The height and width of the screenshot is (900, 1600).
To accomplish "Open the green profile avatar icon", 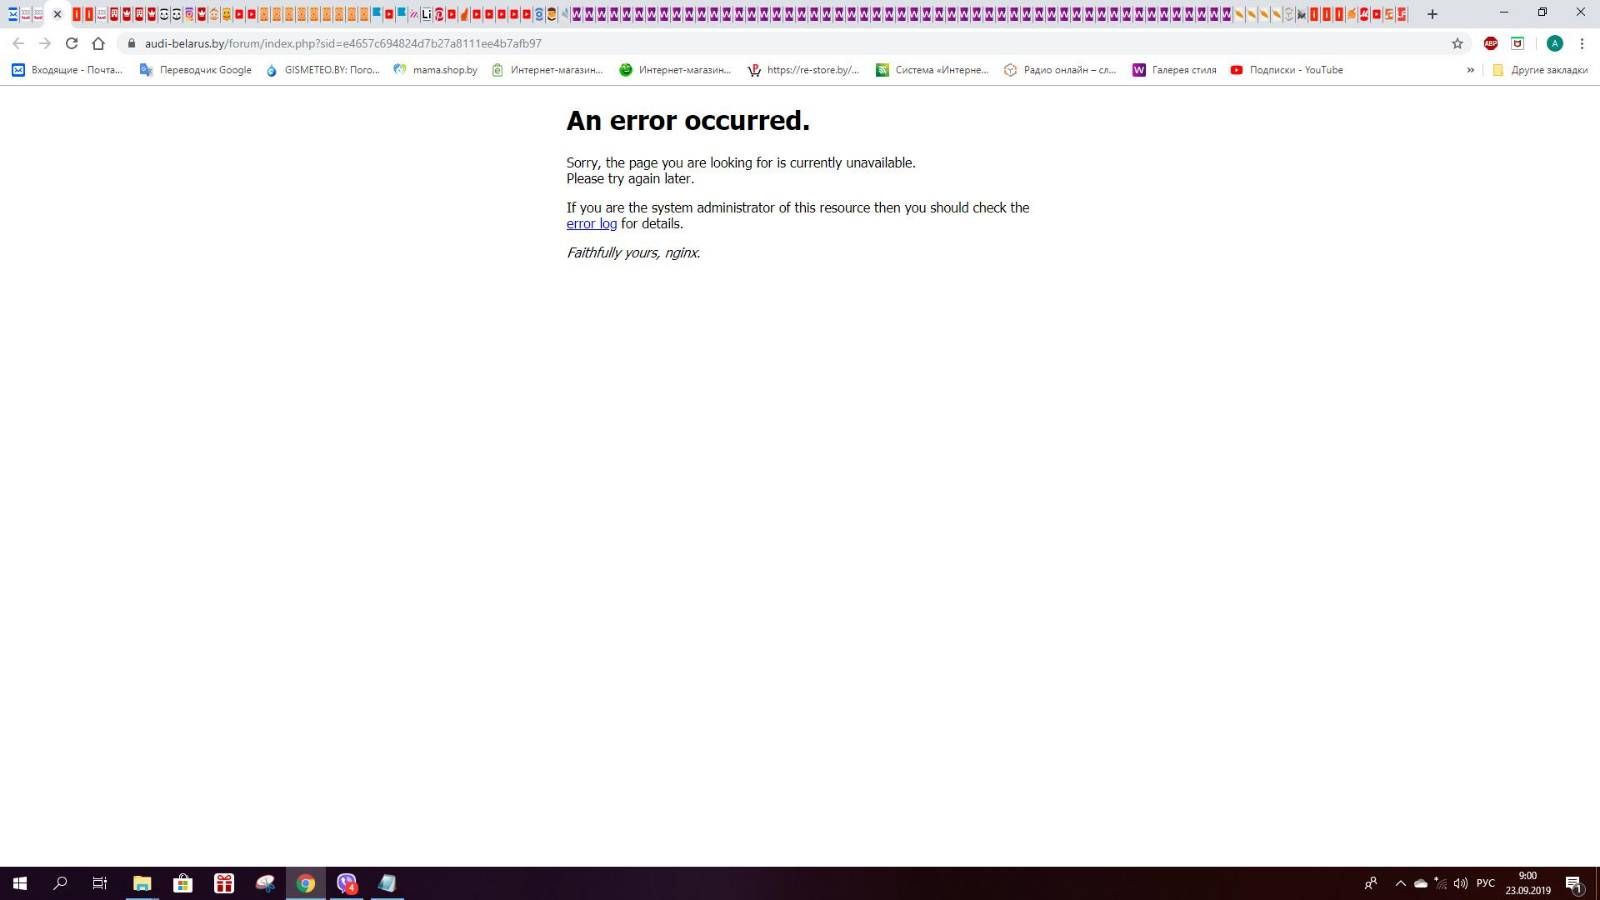I will [x=1554, y=43].
